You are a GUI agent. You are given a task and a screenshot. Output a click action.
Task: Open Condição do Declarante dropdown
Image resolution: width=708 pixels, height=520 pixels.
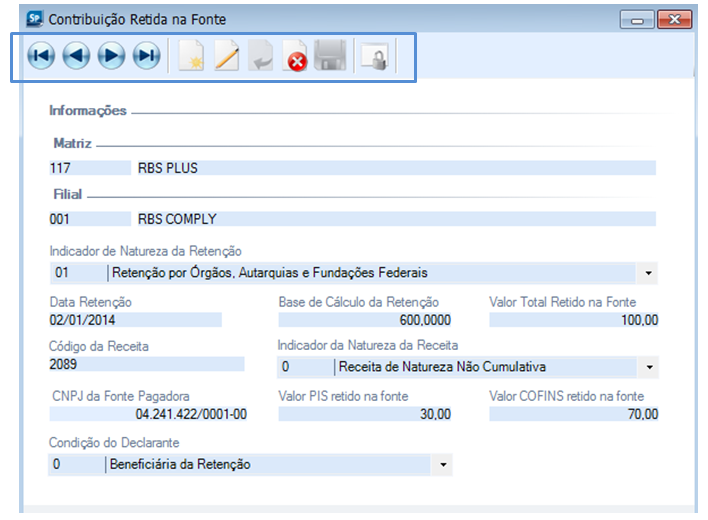click(443, 464)
